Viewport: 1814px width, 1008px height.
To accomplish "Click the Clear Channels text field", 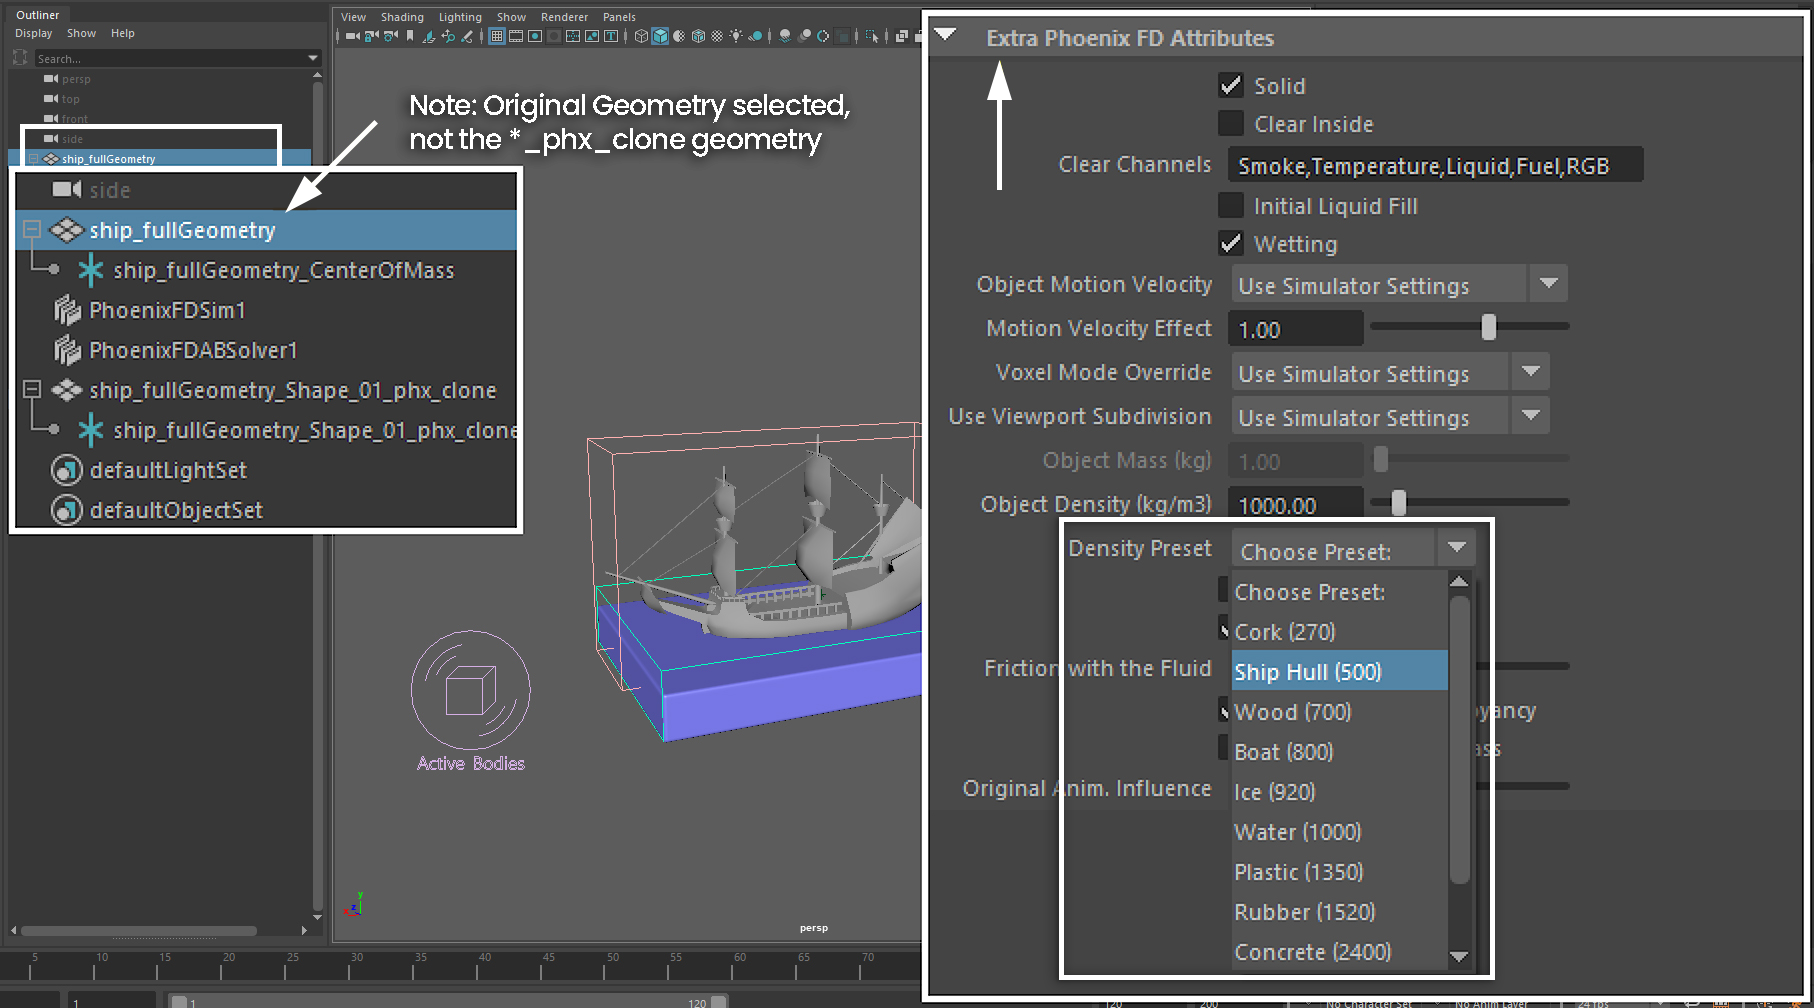I will tap(1436, 165).
